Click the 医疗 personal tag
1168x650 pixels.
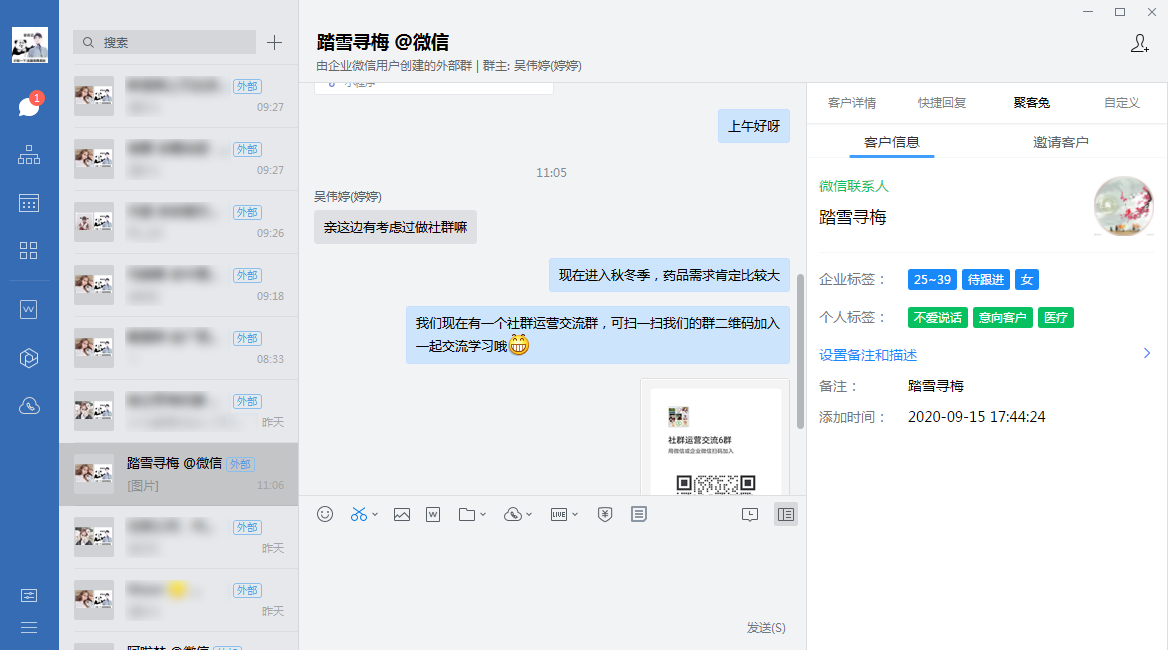tap(1056, 318)
